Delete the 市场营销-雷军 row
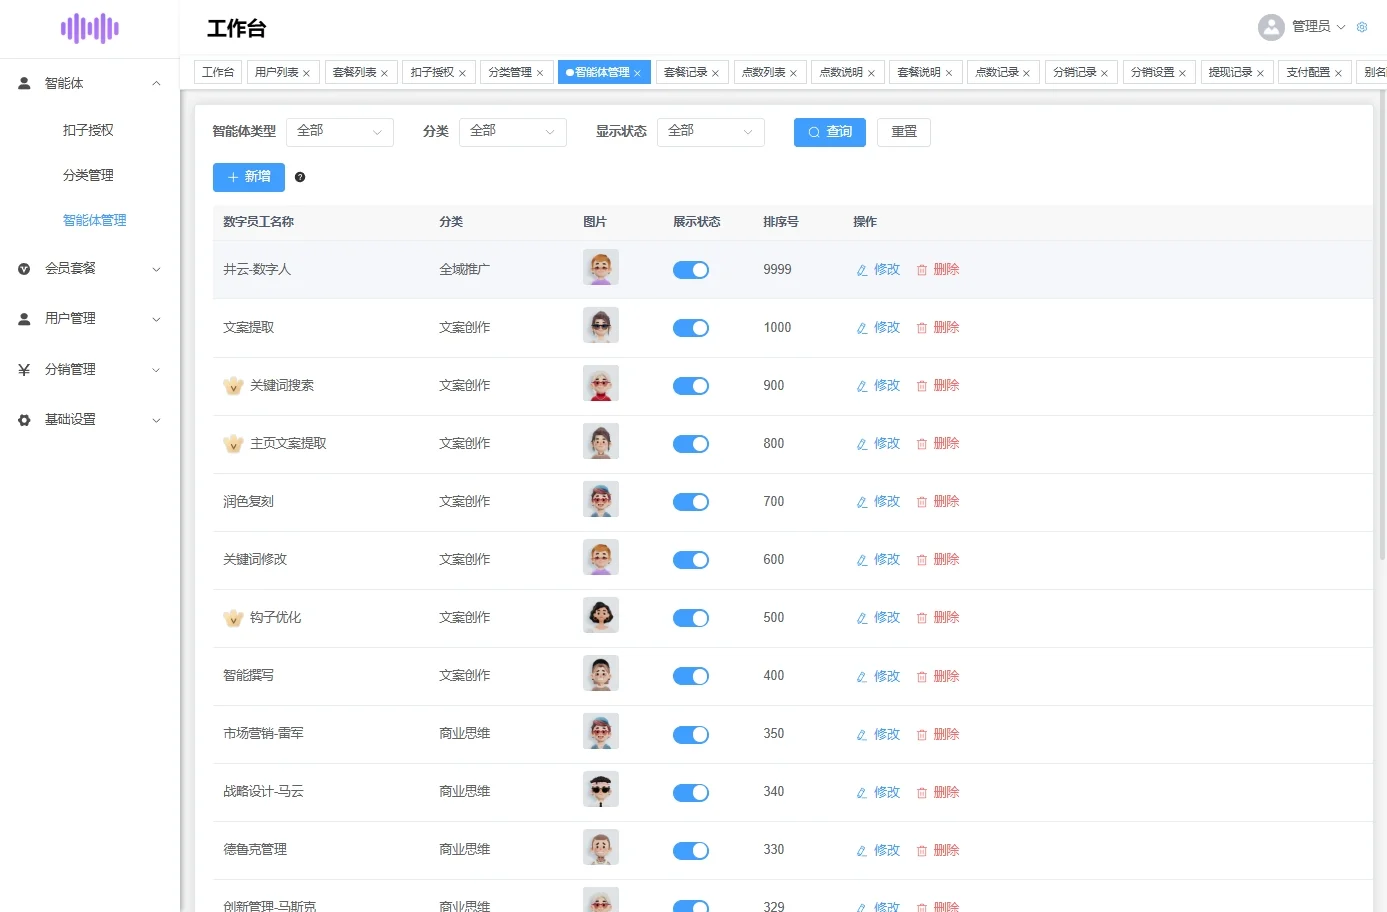 [x=938, y=735]
